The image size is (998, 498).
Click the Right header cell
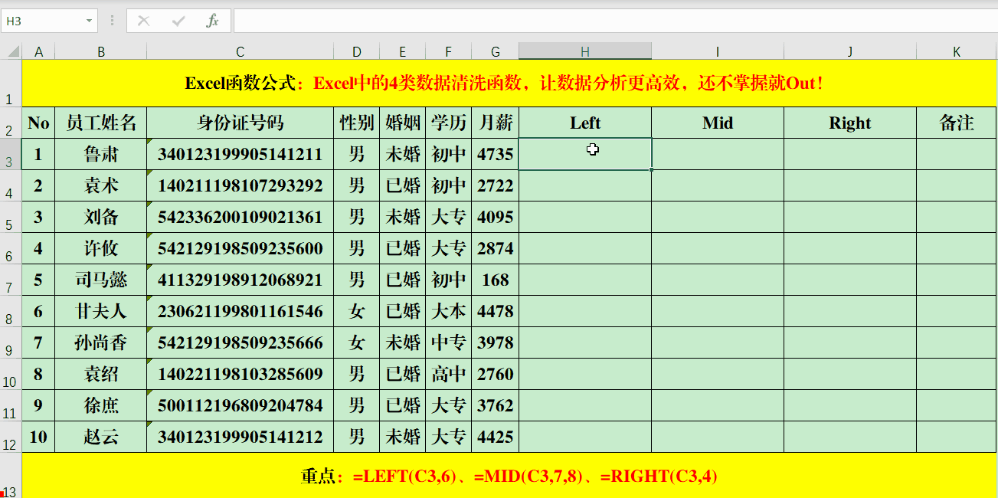click(x=850, y=123)
